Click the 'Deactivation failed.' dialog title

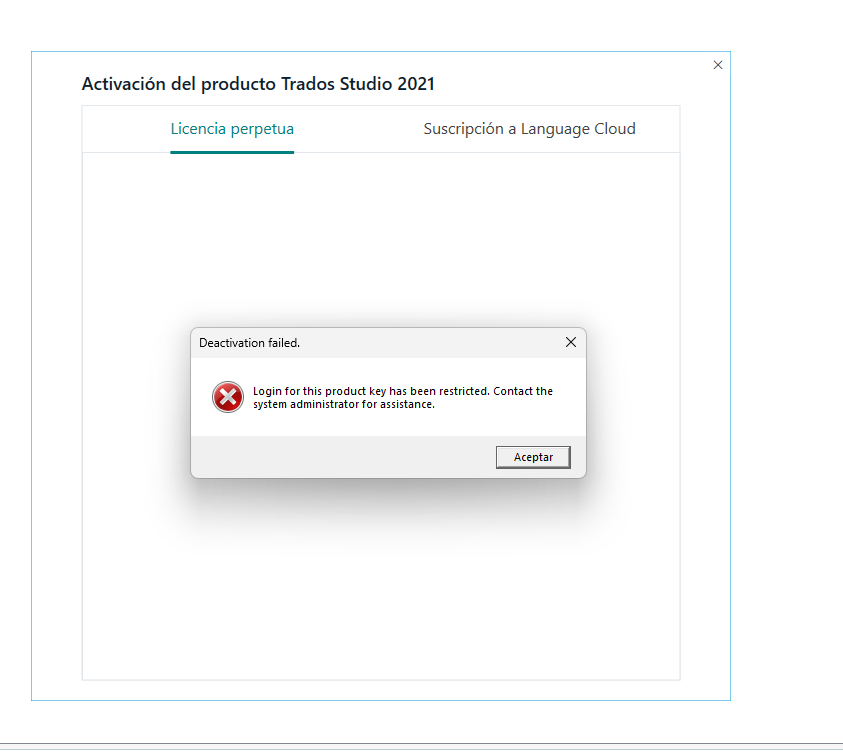click(249, 343)
